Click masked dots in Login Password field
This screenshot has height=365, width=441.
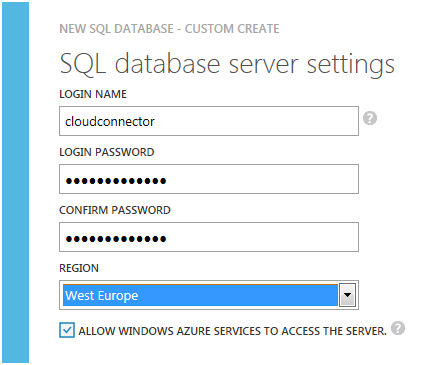coord(116,181)
